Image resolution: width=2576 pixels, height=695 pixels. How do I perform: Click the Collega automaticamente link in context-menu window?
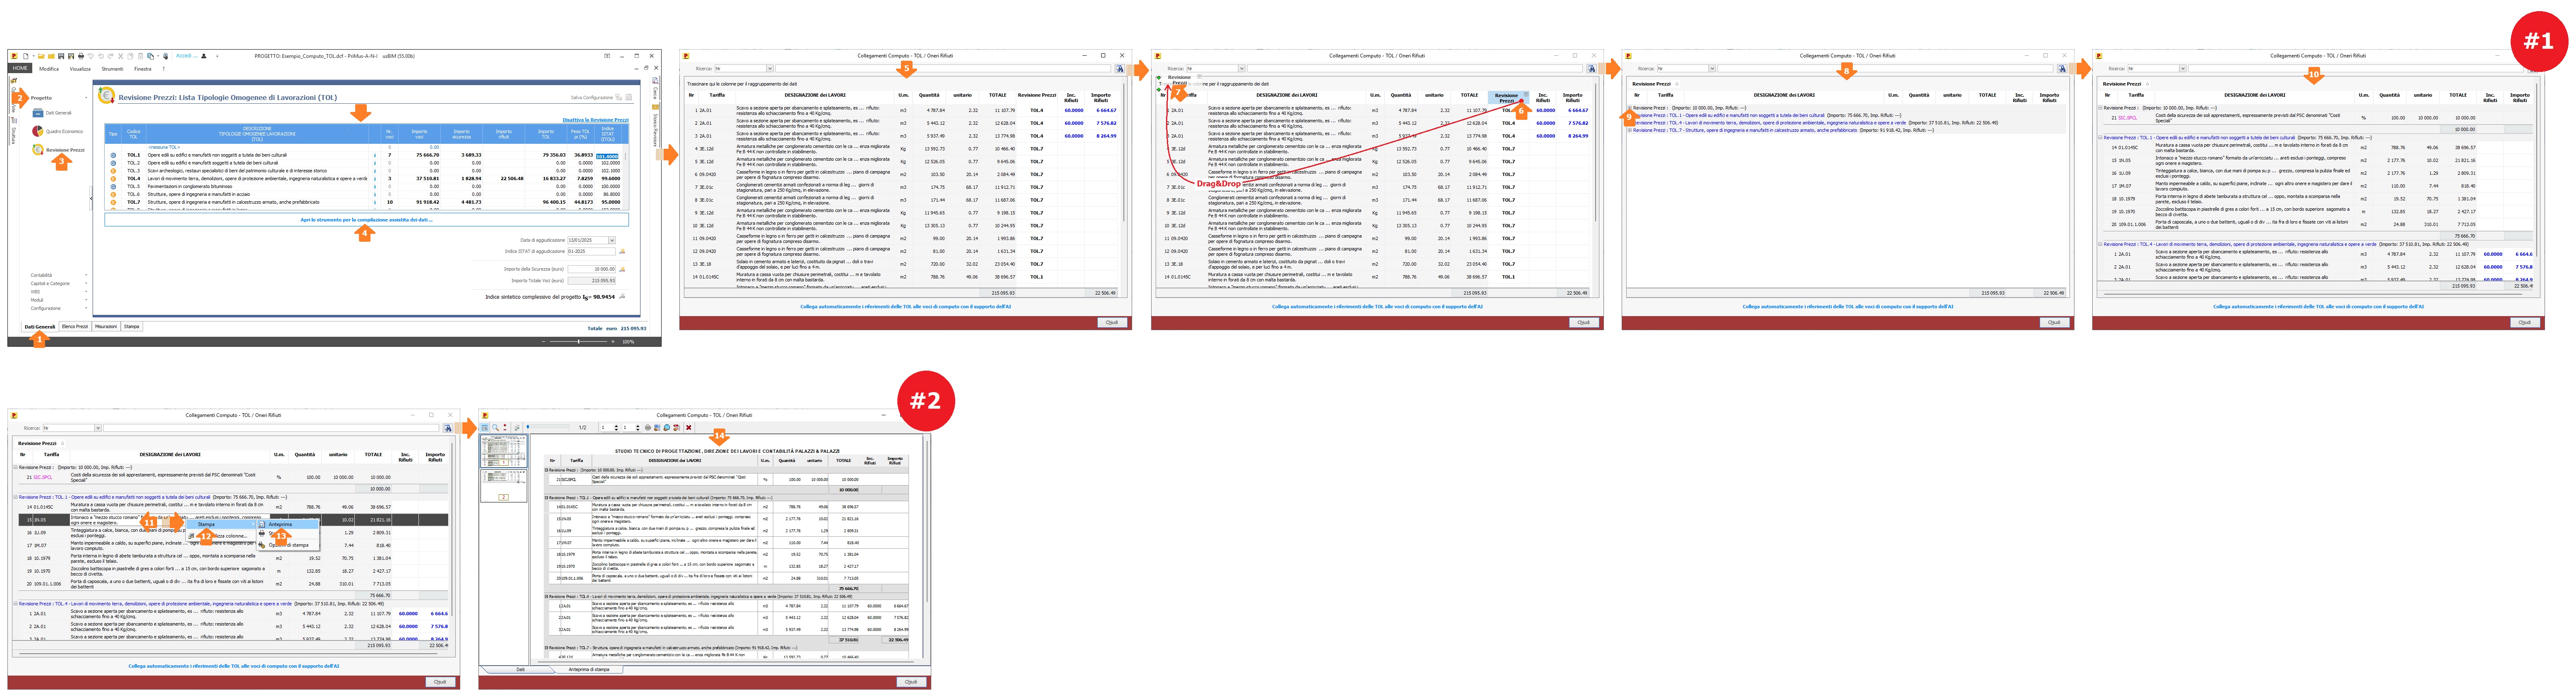coord(234,666)
